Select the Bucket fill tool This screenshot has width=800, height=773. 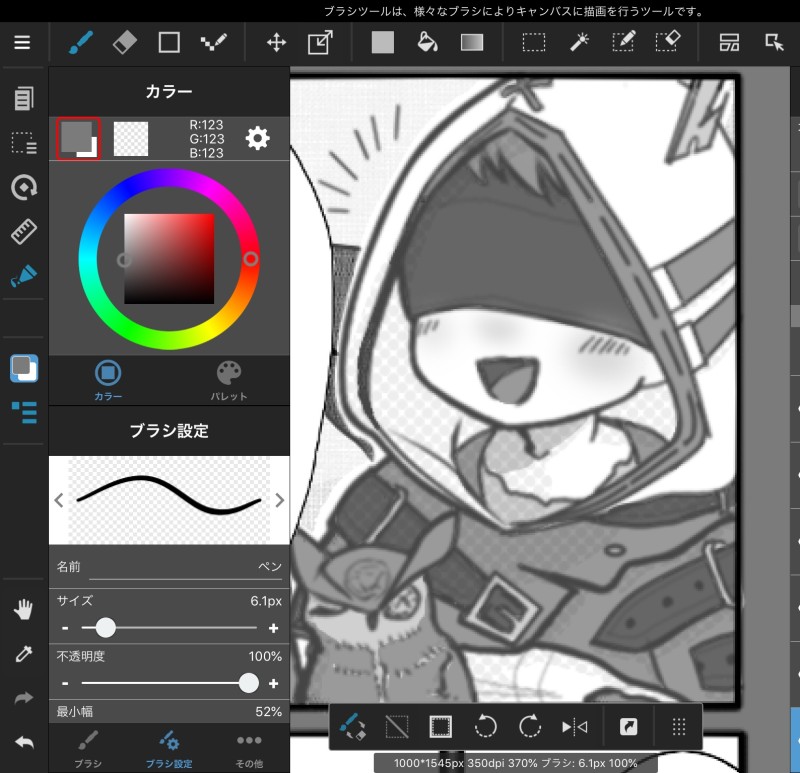(427, 42)
